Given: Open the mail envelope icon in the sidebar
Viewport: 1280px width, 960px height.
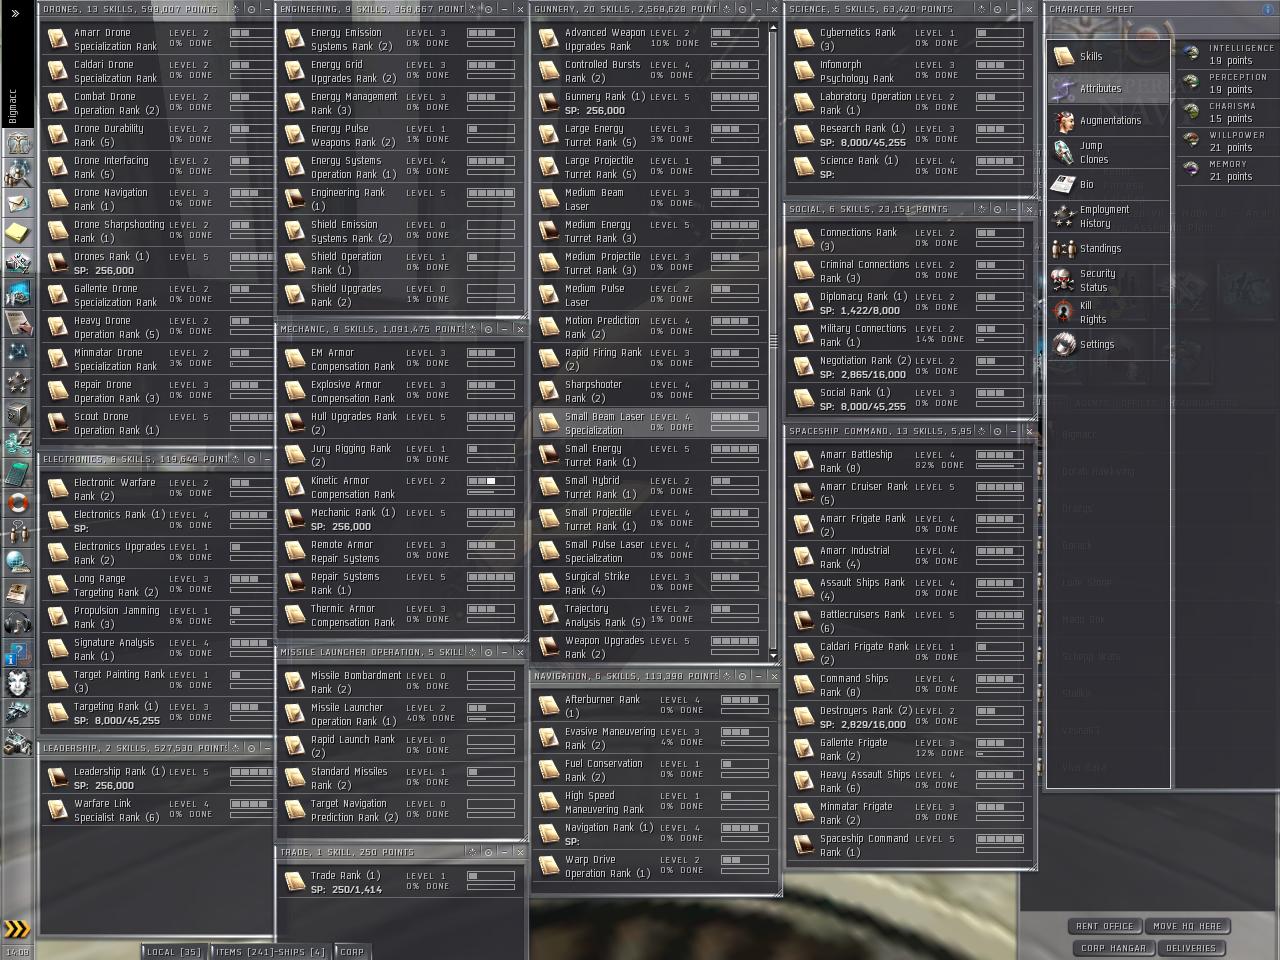Looking at the screenshot, I should coord(18,202).
